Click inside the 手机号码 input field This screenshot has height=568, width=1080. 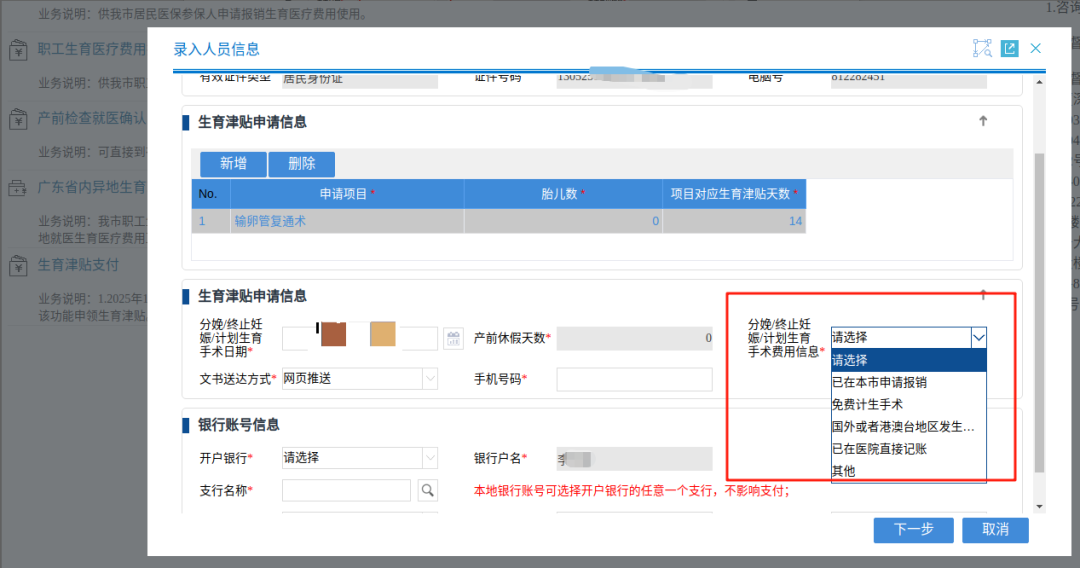click(634, 379)
